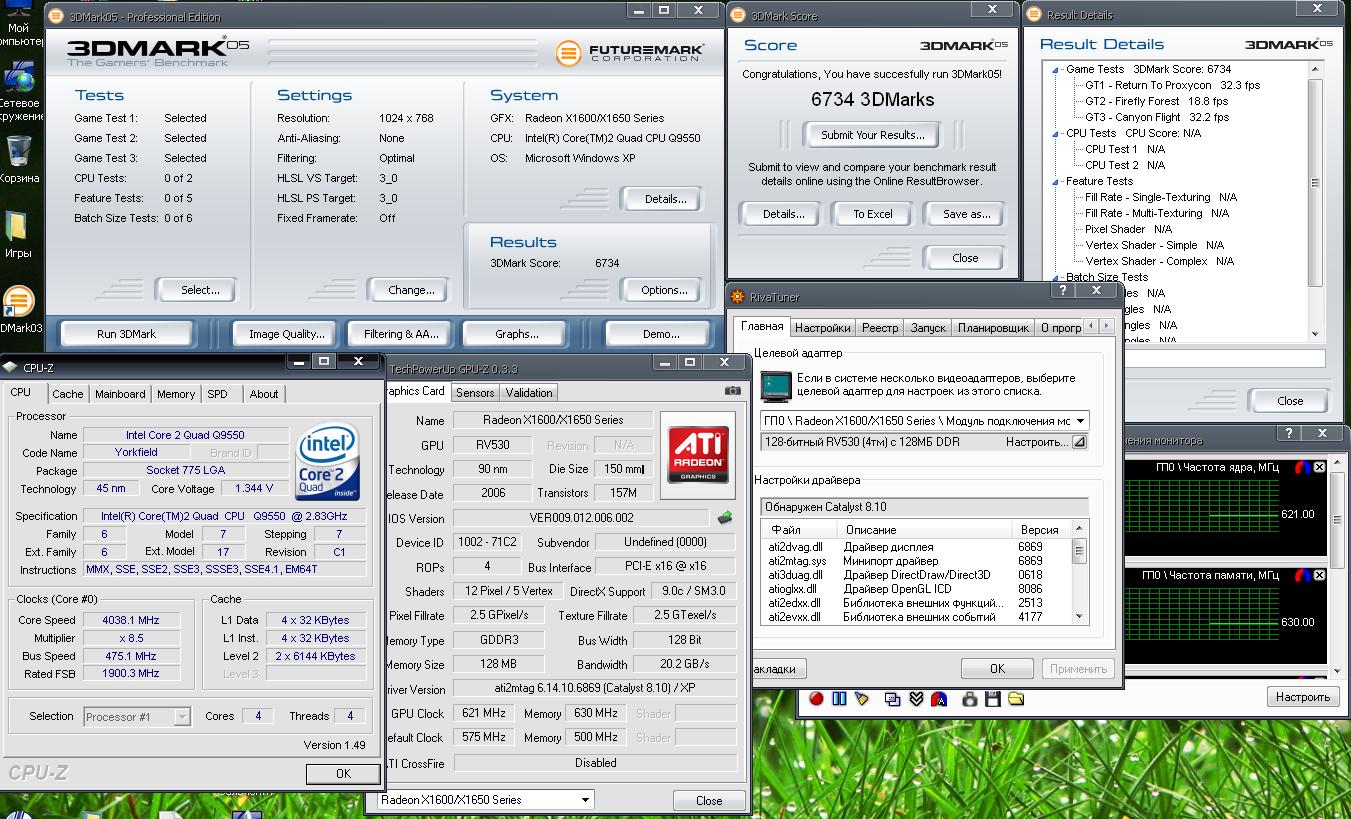
Task: Click the right tab scroll arrow in RivaTuner
Action: point(1106,326)
